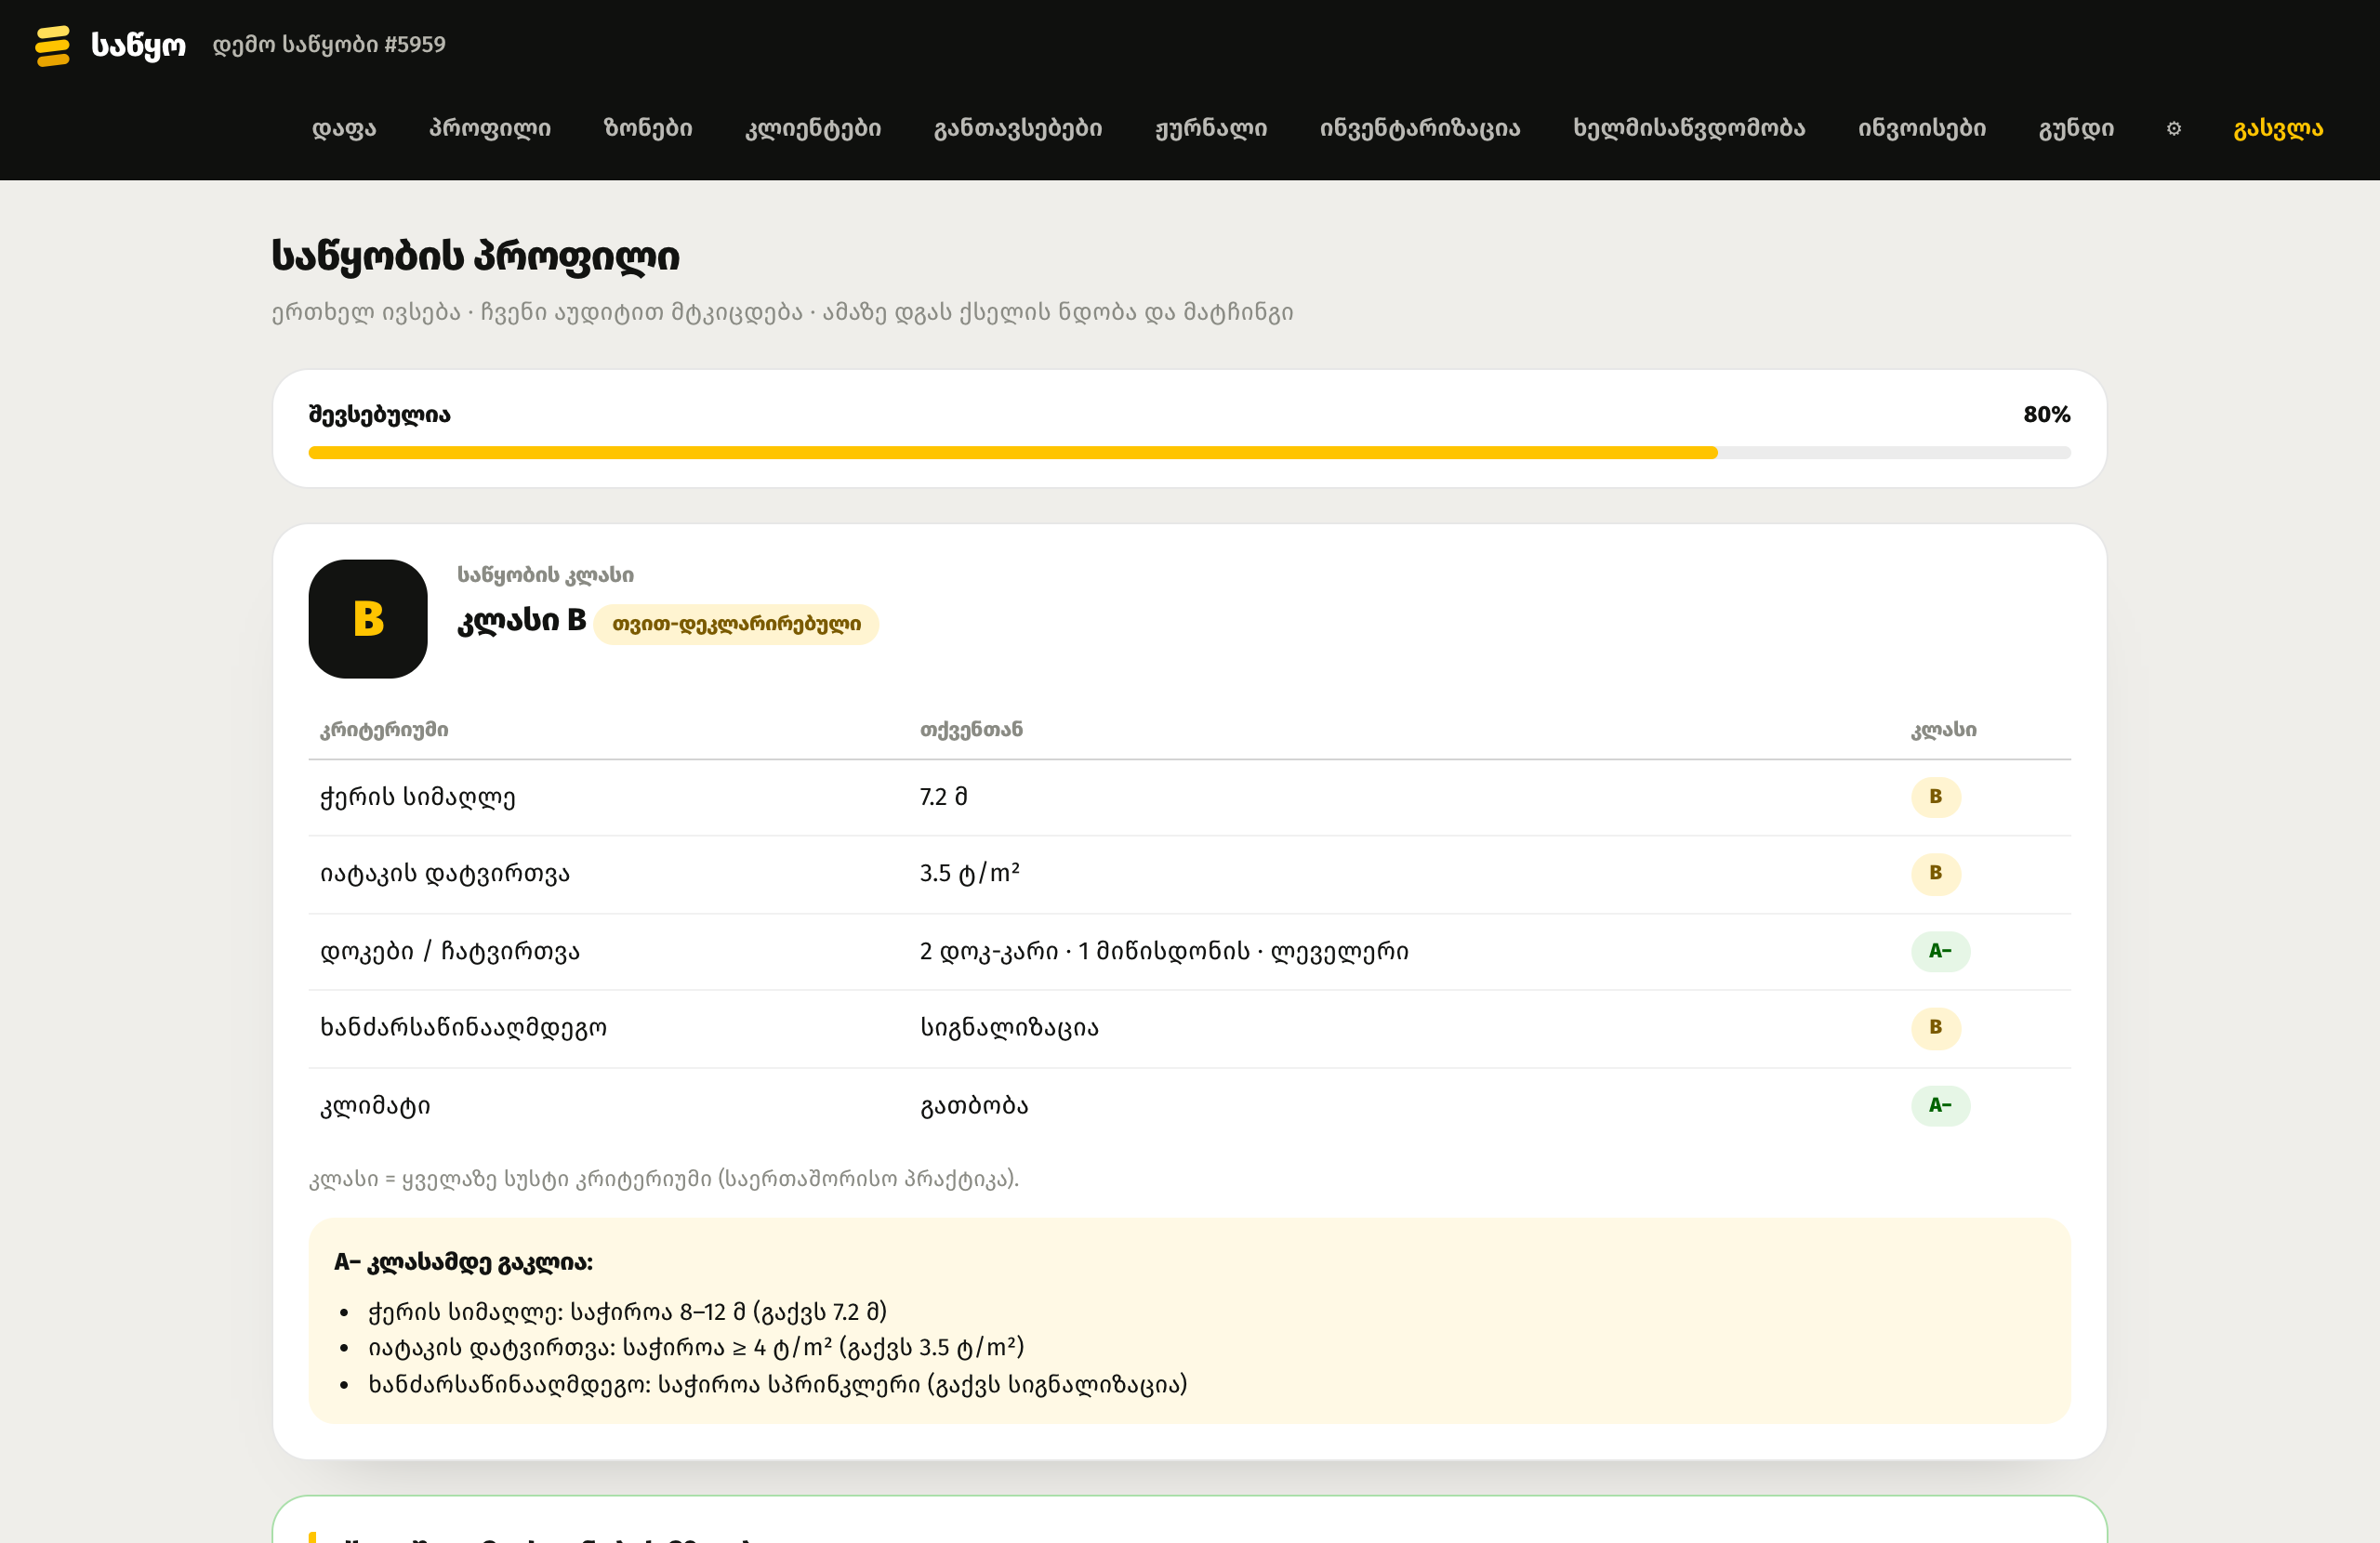Image resolution: width=2380 pixels, height=1543 pixels.
Task: Click the კლასი column header
Action: click(x=1943, y=730)
